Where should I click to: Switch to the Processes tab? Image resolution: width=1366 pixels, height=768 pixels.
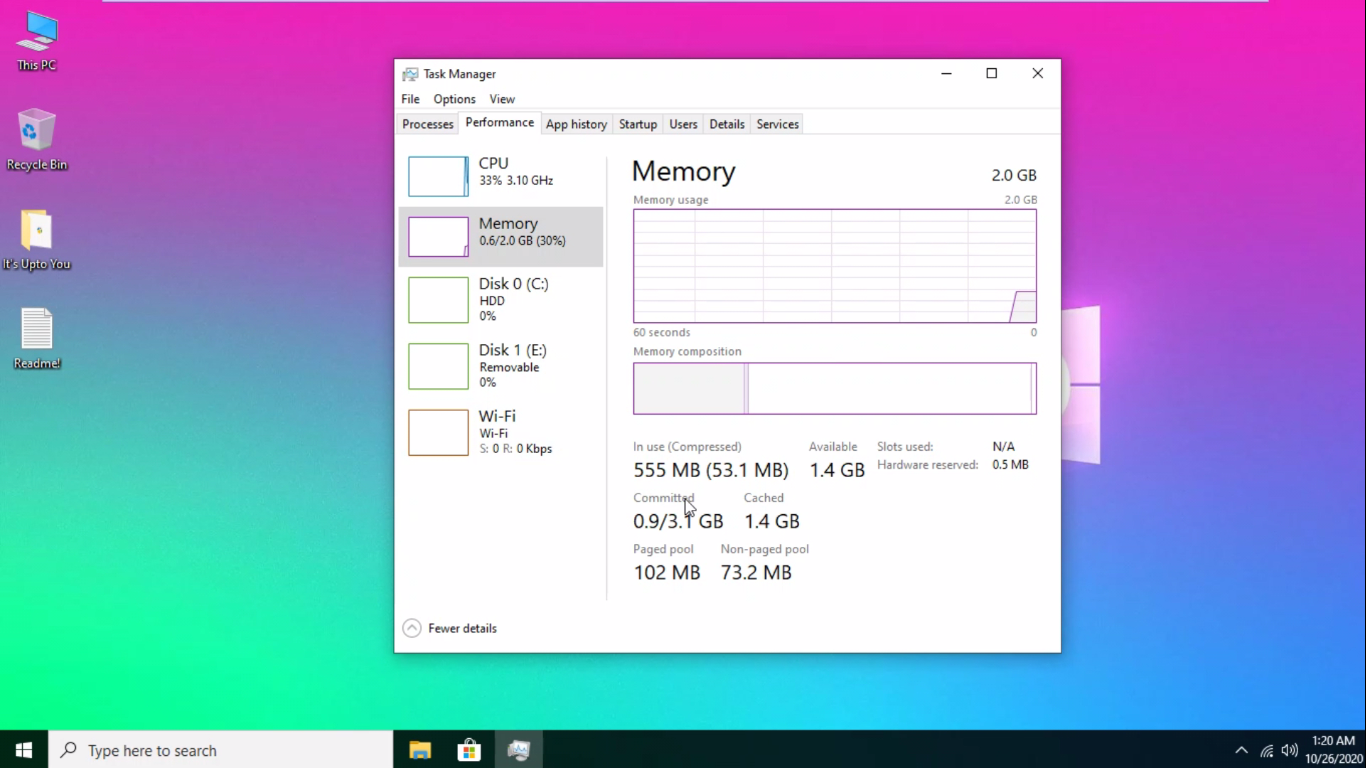click(428, 124)
